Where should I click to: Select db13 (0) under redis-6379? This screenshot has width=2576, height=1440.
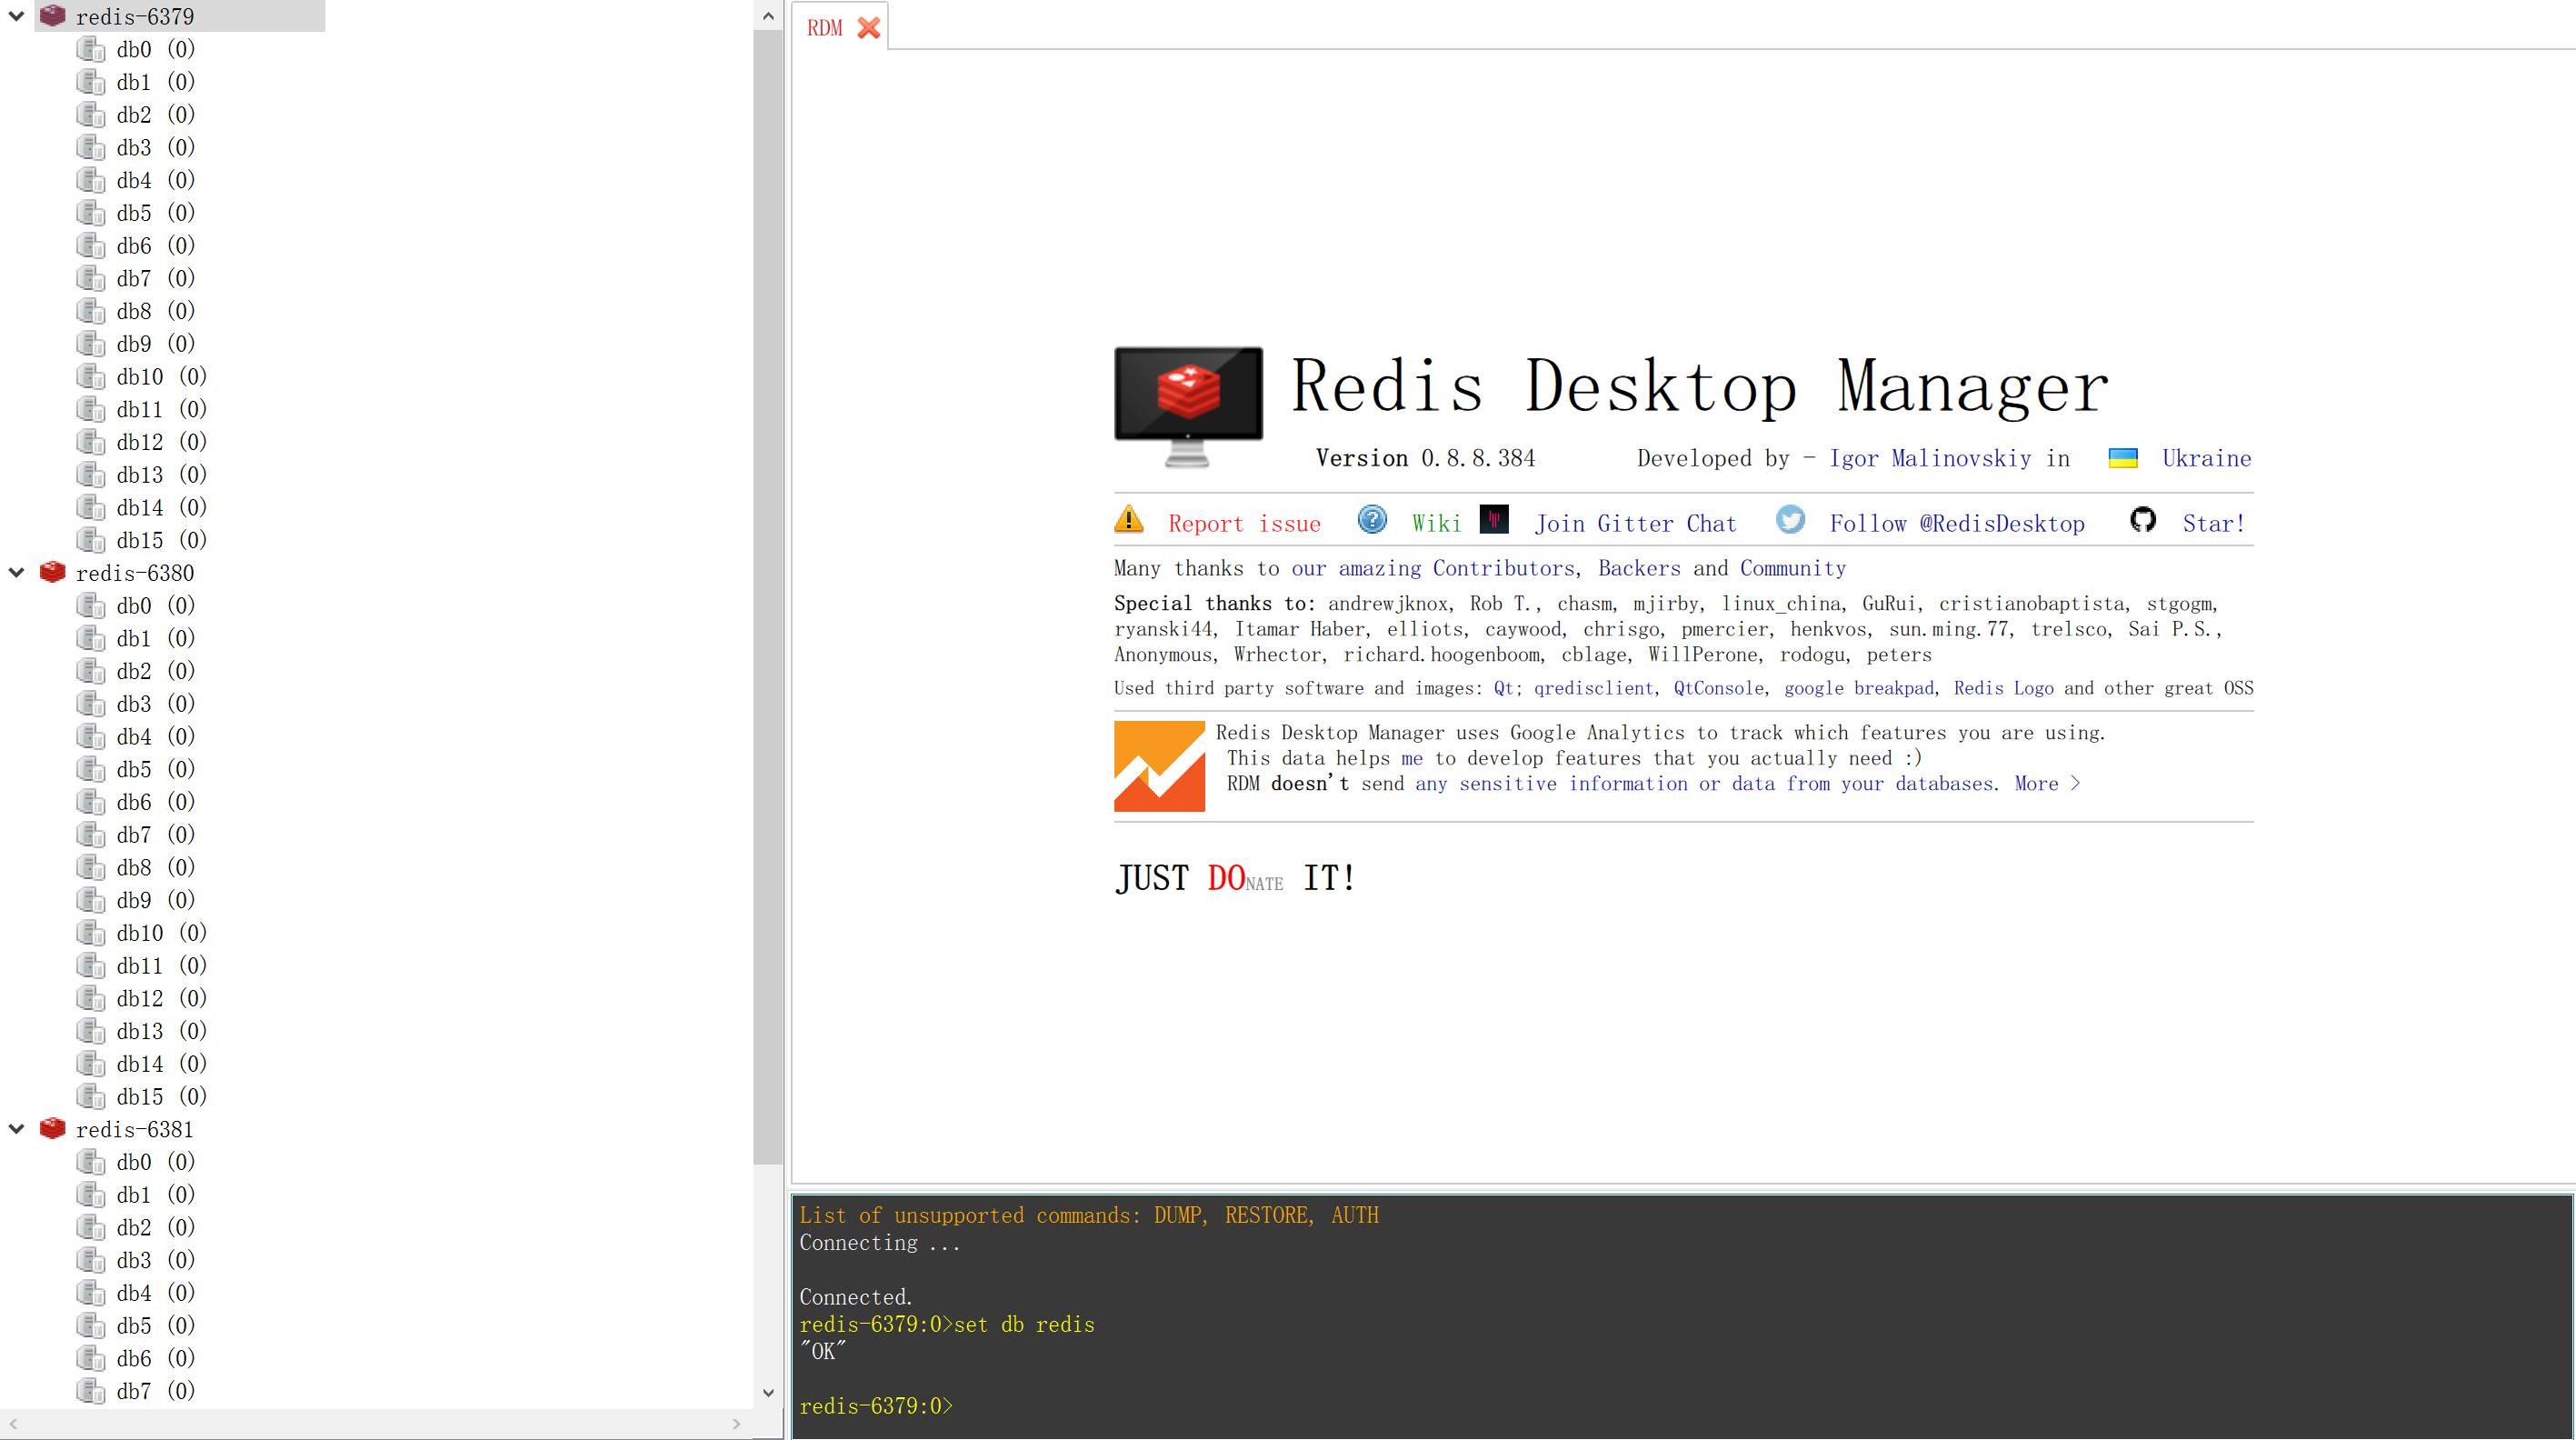(161, 474)
